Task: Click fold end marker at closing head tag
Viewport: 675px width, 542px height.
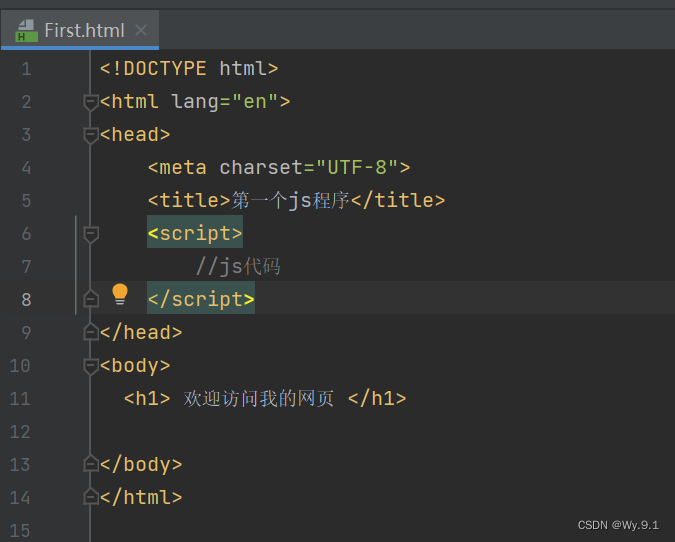Action: (91, 331)
